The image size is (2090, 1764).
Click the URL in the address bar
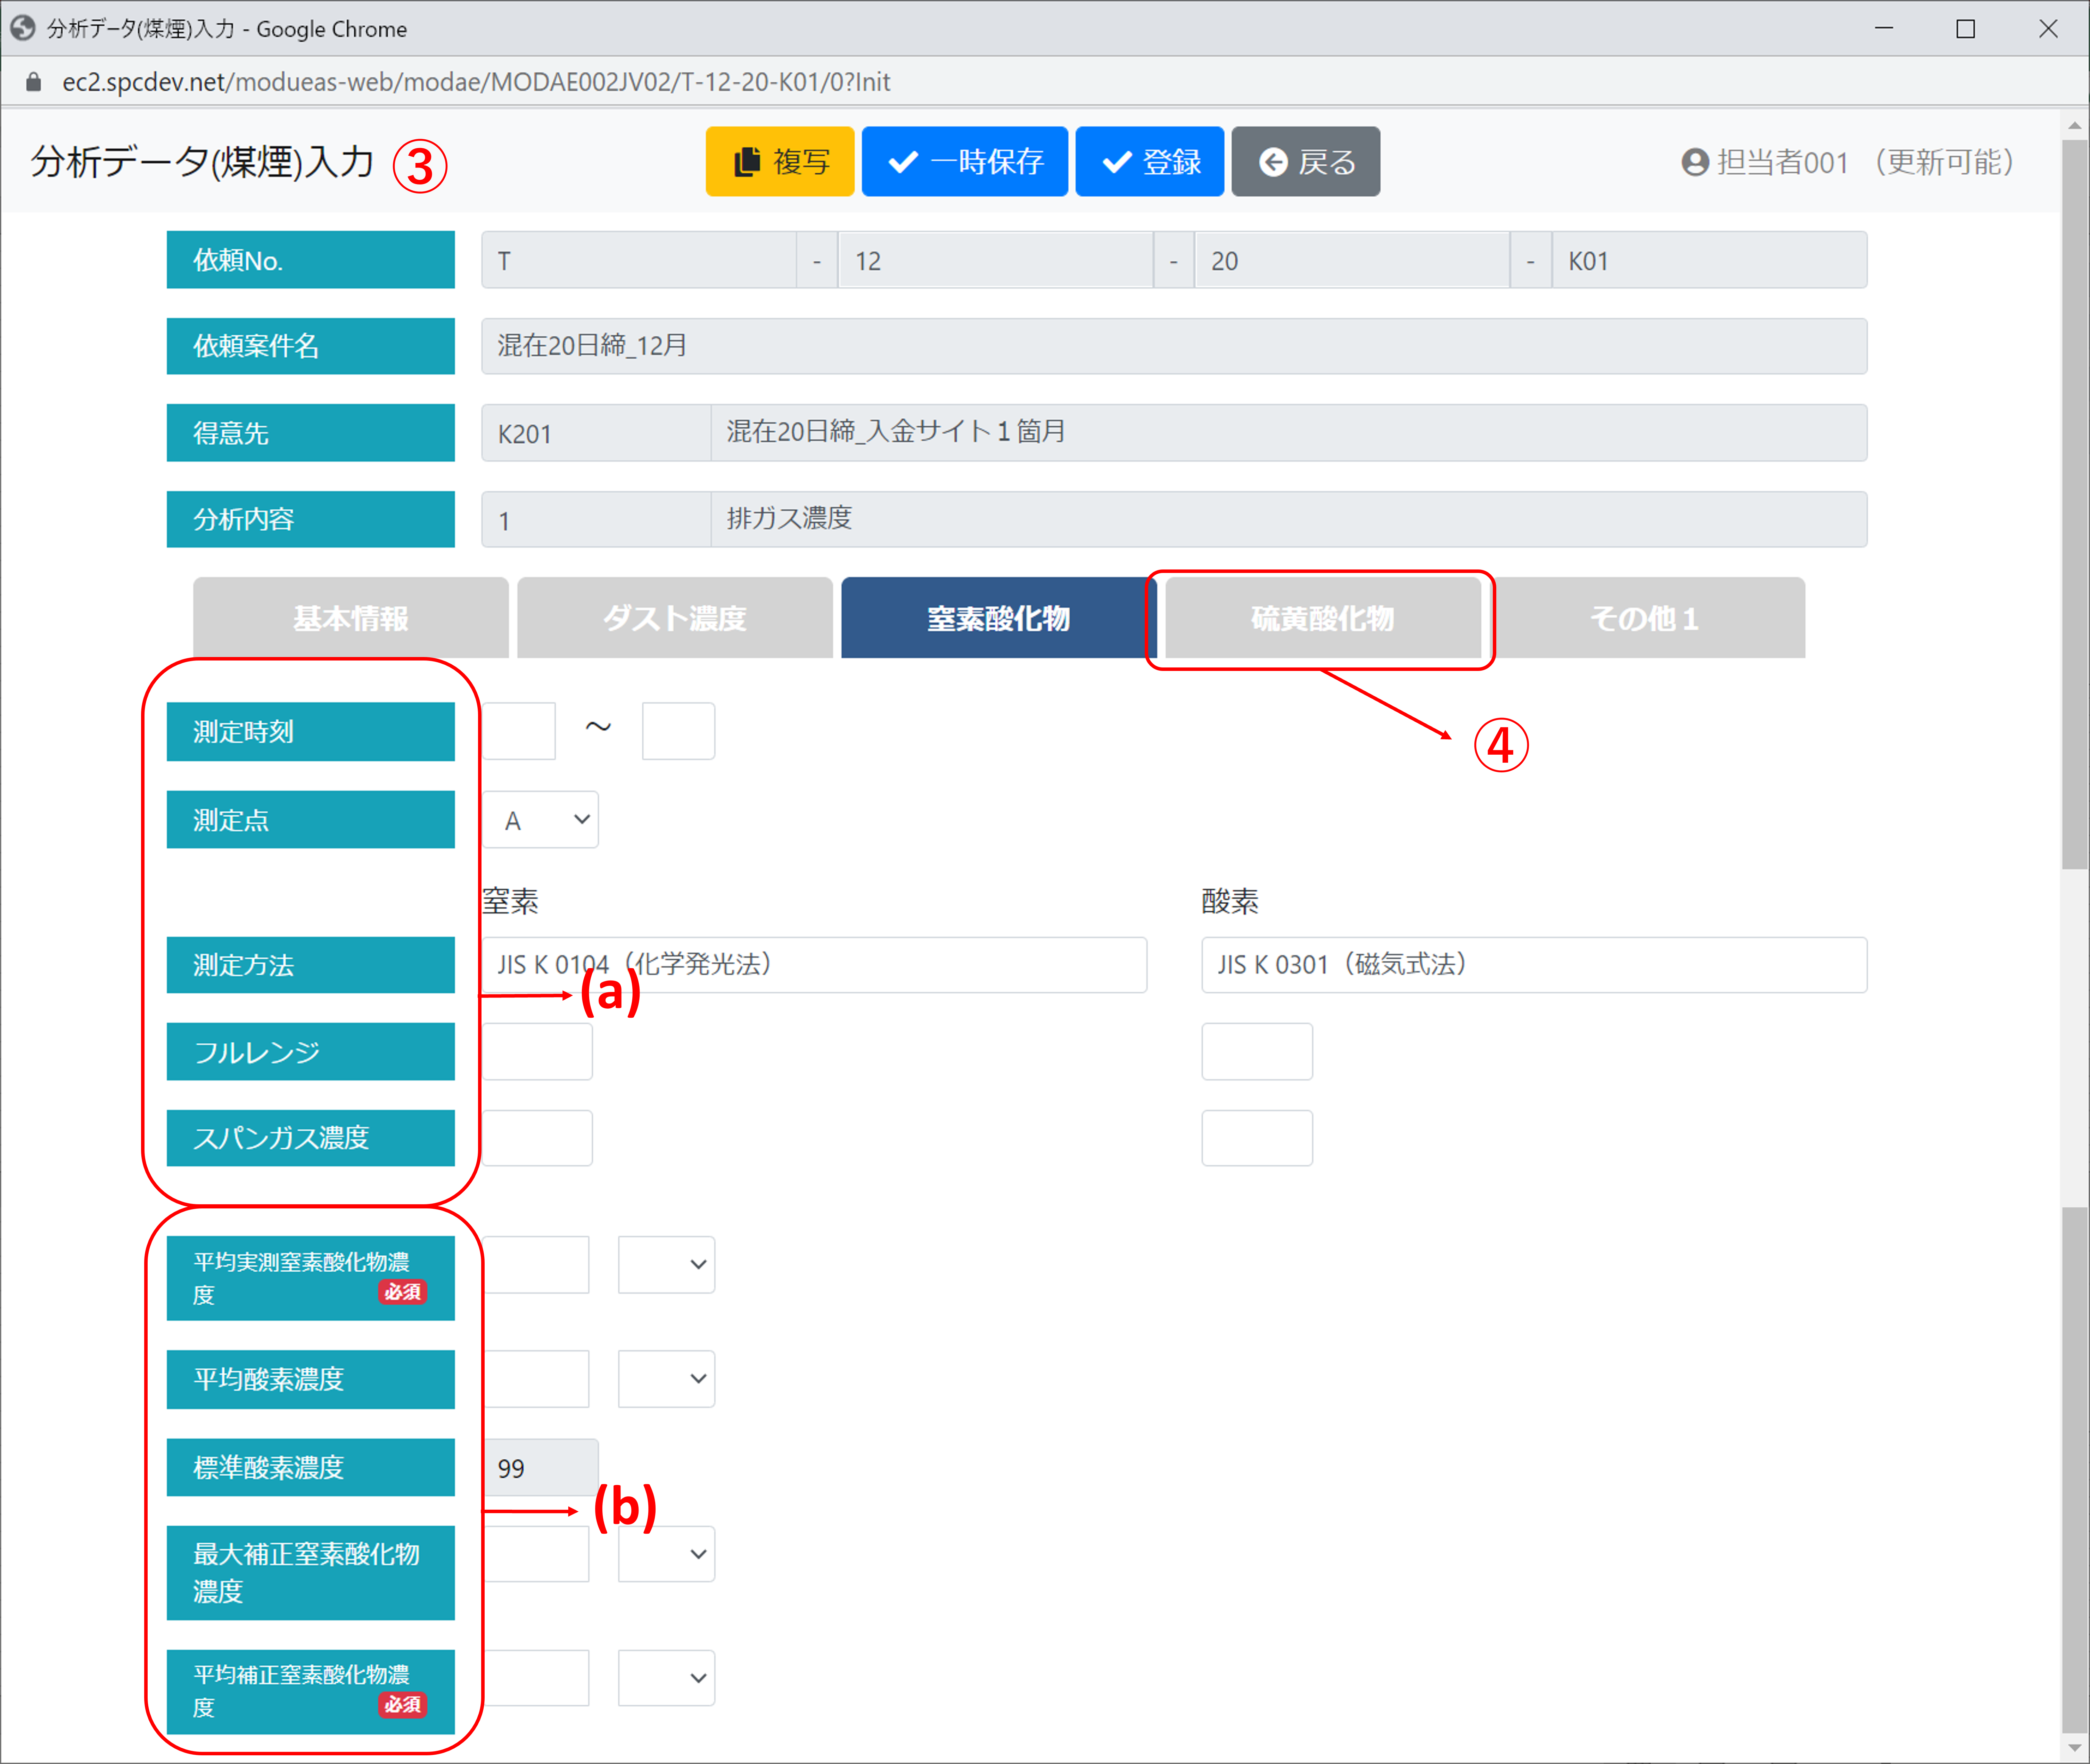click(476, 82)
